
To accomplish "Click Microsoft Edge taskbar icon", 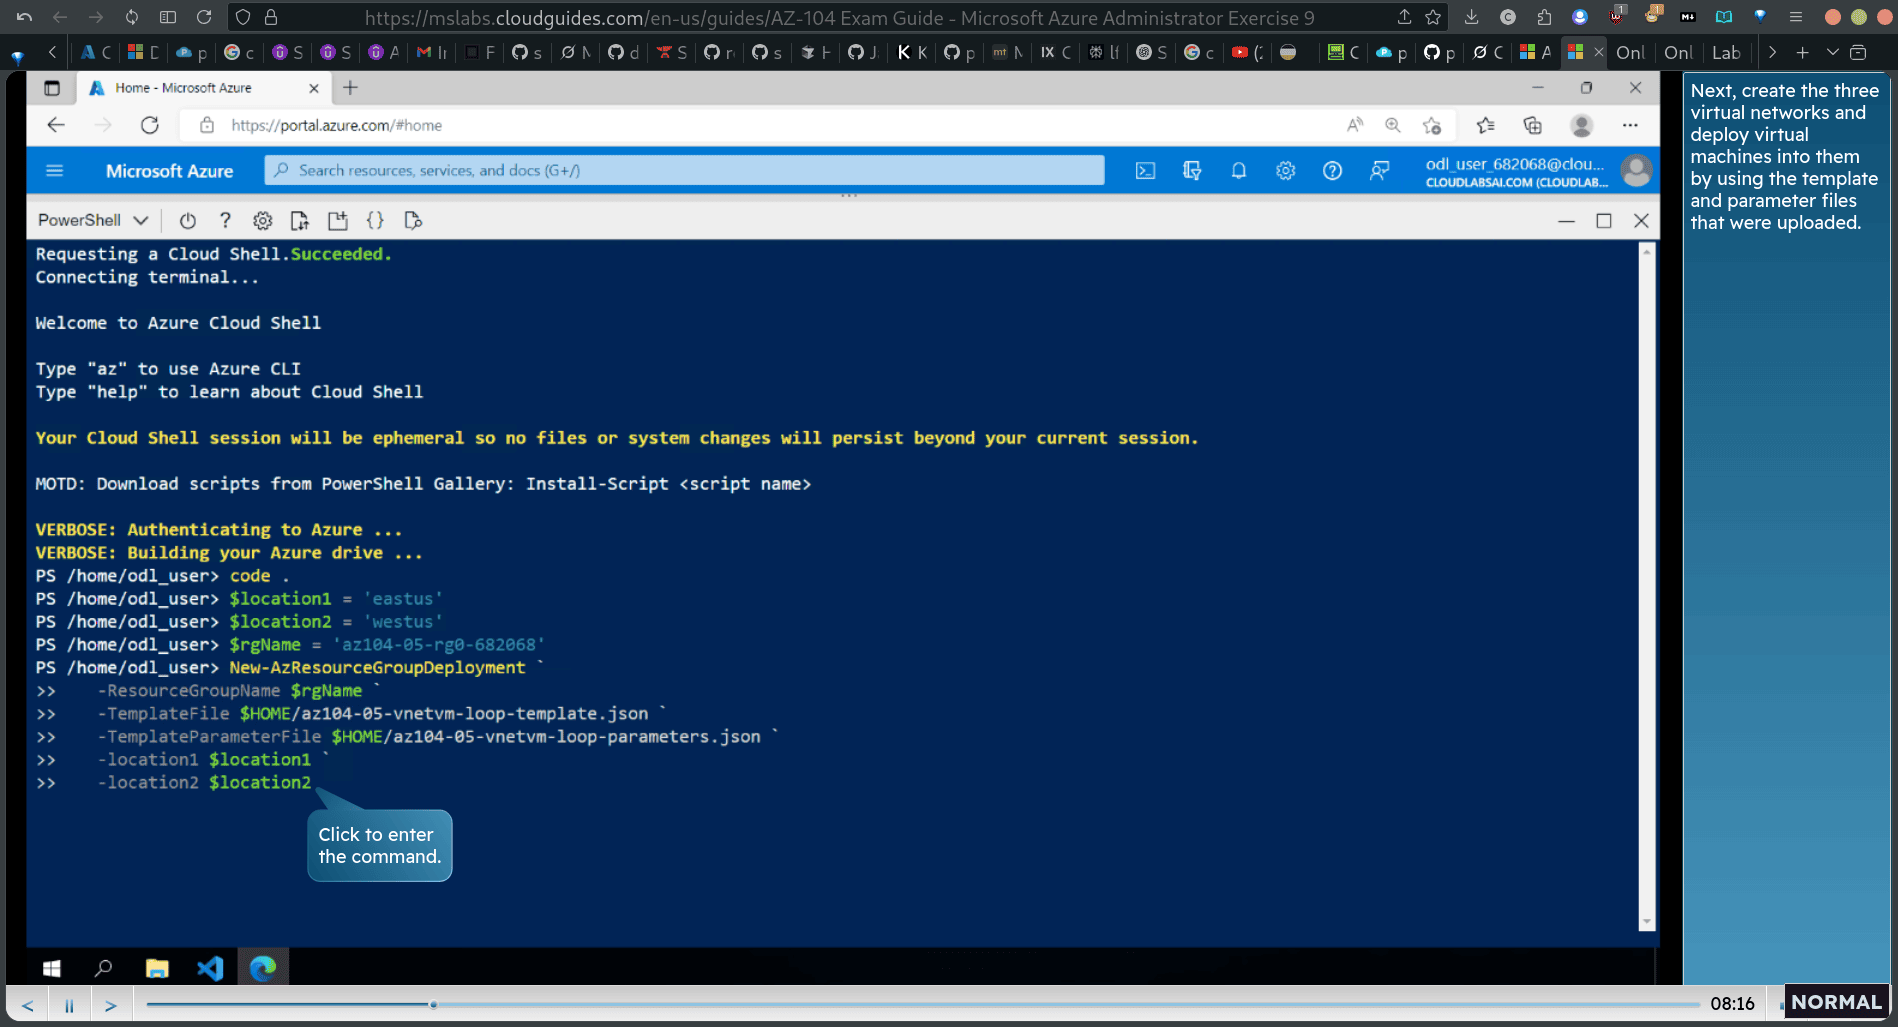I will 263,968.
